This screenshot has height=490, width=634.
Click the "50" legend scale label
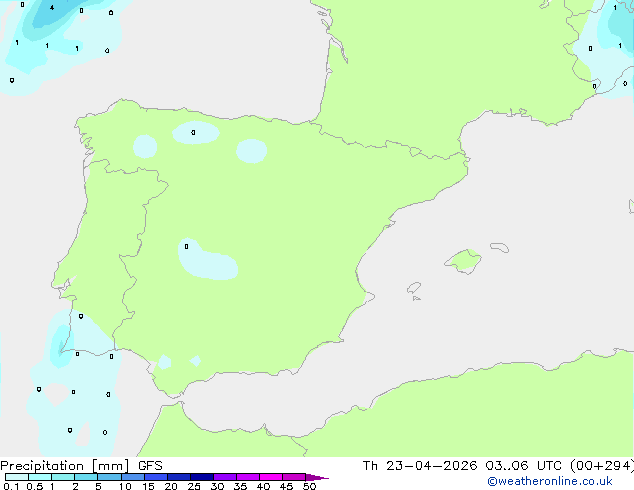(x=309, y=486)
